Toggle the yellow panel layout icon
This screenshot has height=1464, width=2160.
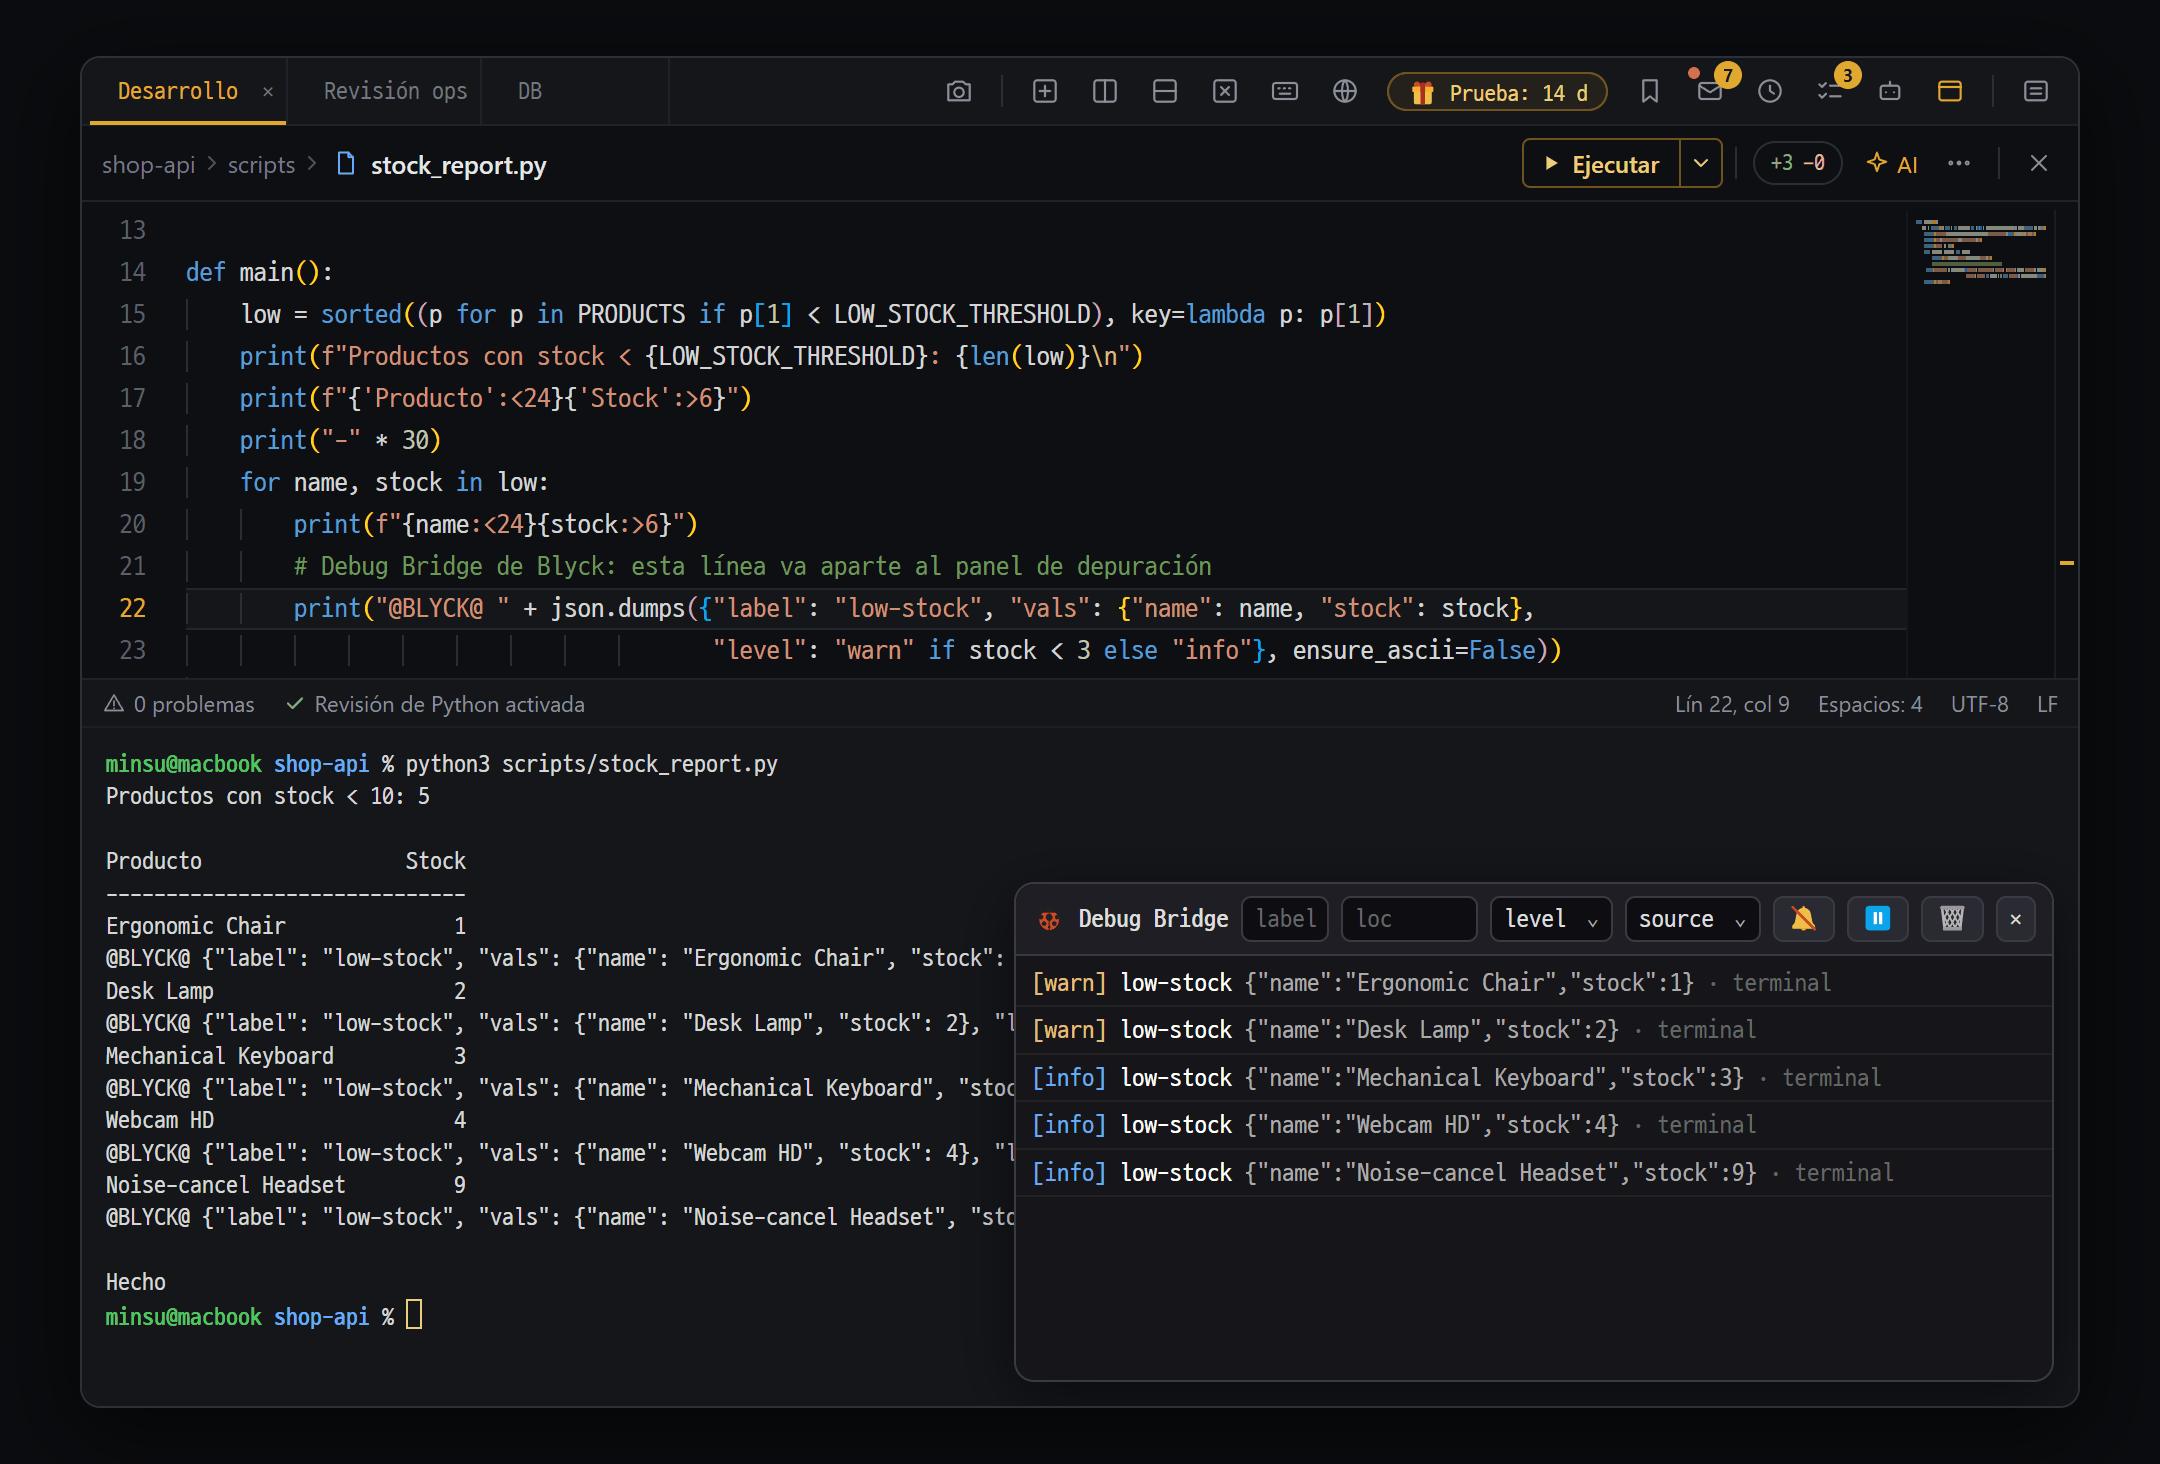click(1950, 92)
